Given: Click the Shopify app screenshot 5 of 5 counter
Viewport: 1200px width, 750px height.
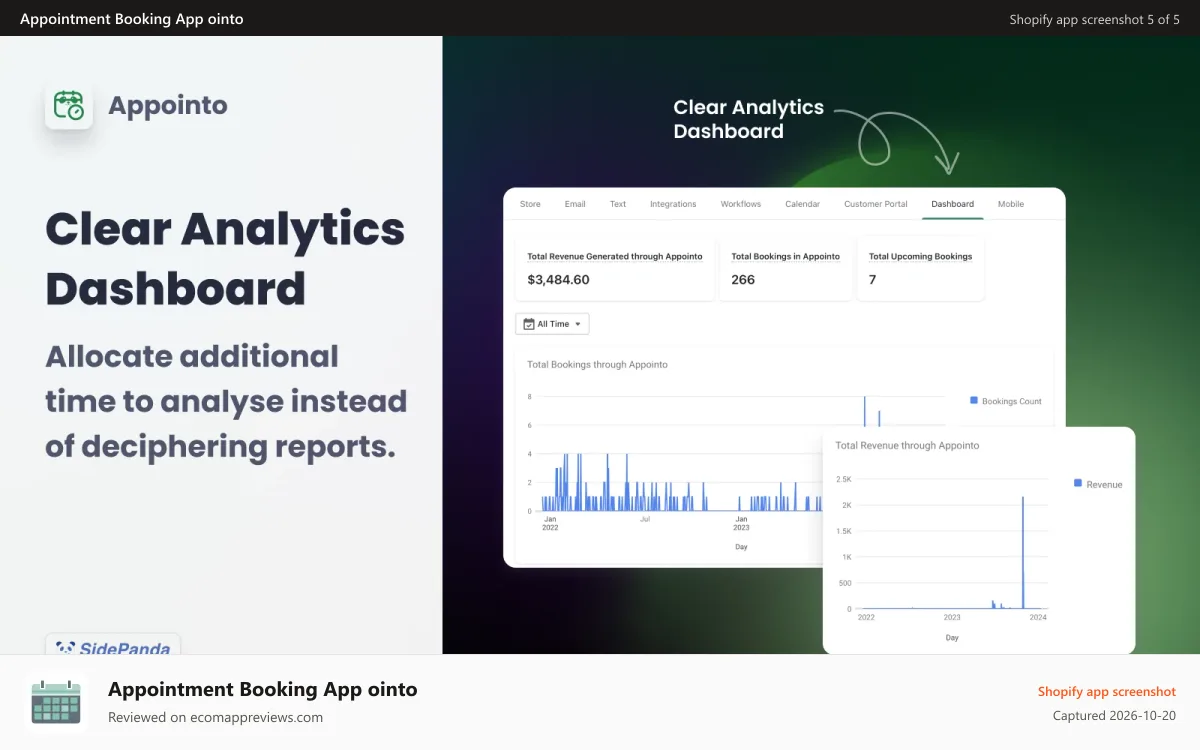Looking at the screenshot, I should pyautogui.click(x=1094, y=19).
